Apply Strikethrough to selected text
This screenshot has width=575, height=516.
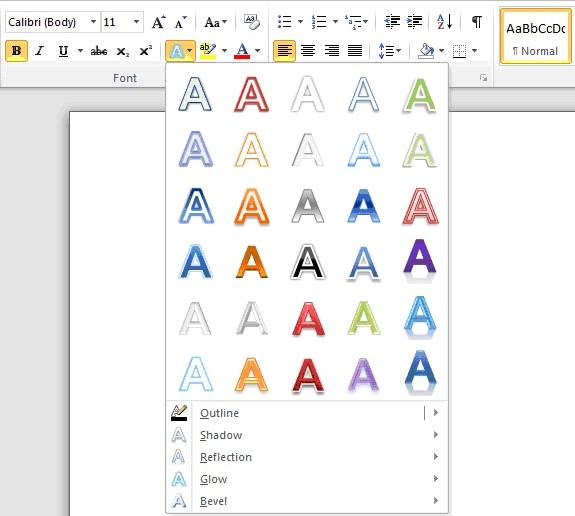99,51
